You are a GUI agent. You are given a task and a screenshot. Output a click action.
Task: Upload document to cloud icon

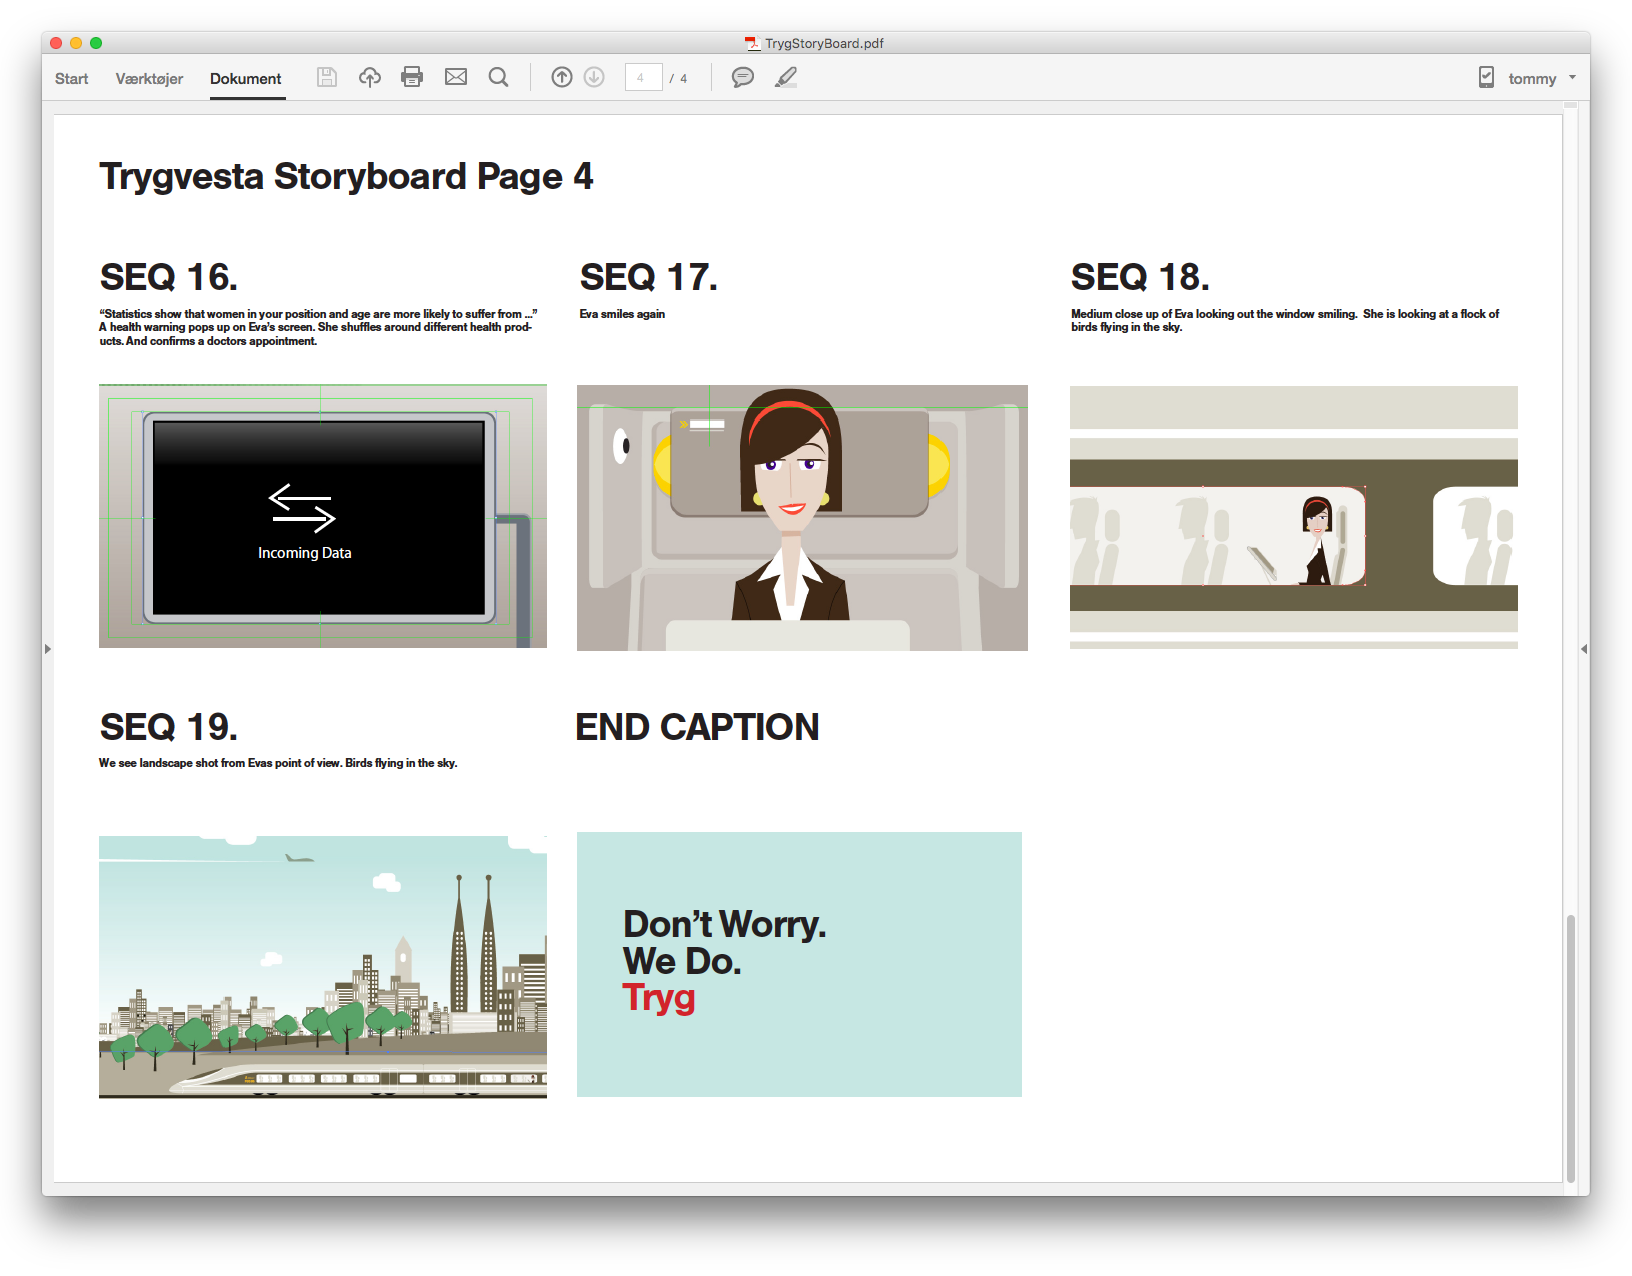coord(370,77)
